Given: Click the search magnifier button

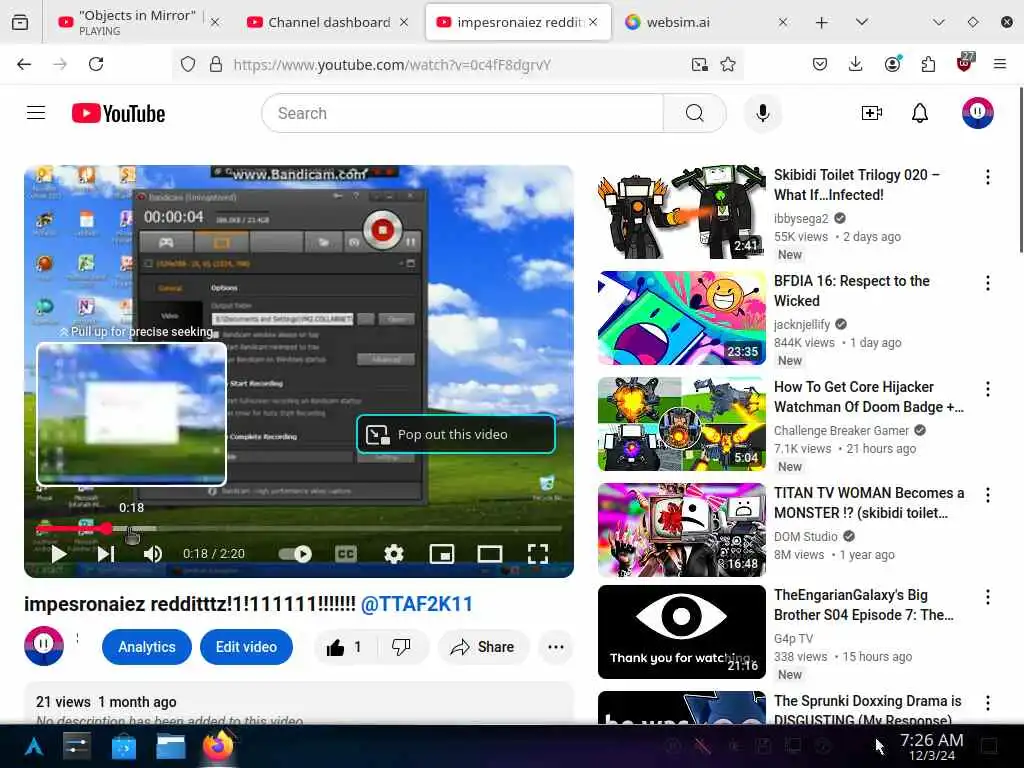Looking at the screenshot, I should (694, 113).
